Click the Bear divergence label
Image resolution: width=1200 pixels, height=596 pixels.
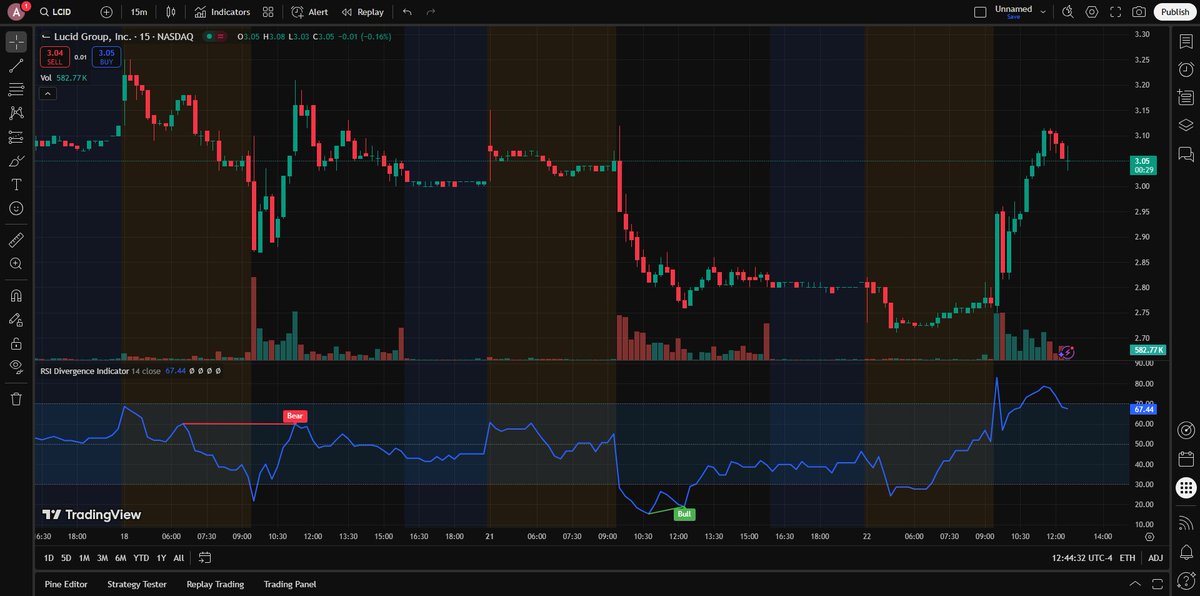295,415
